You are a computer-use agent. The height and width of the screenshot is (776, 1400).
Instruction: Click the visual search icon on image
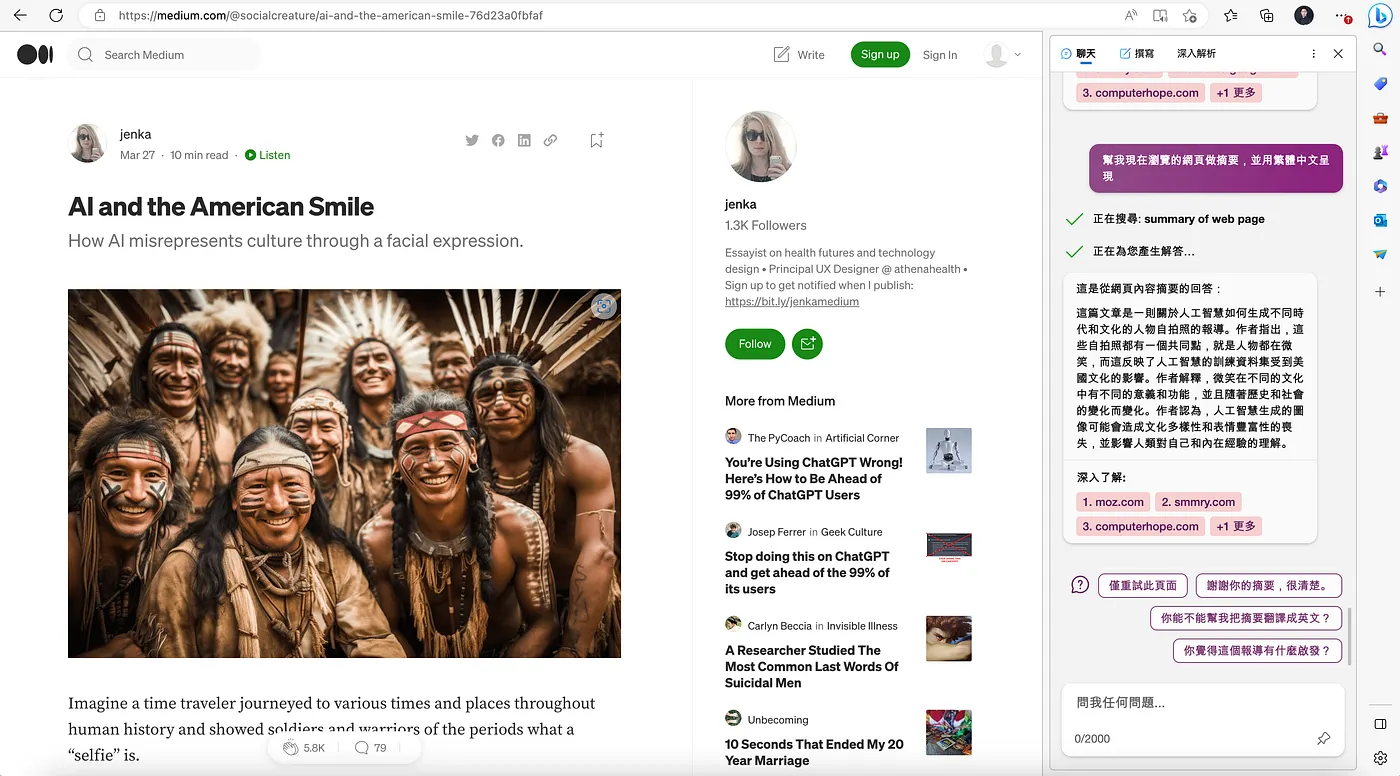[603, 307]
